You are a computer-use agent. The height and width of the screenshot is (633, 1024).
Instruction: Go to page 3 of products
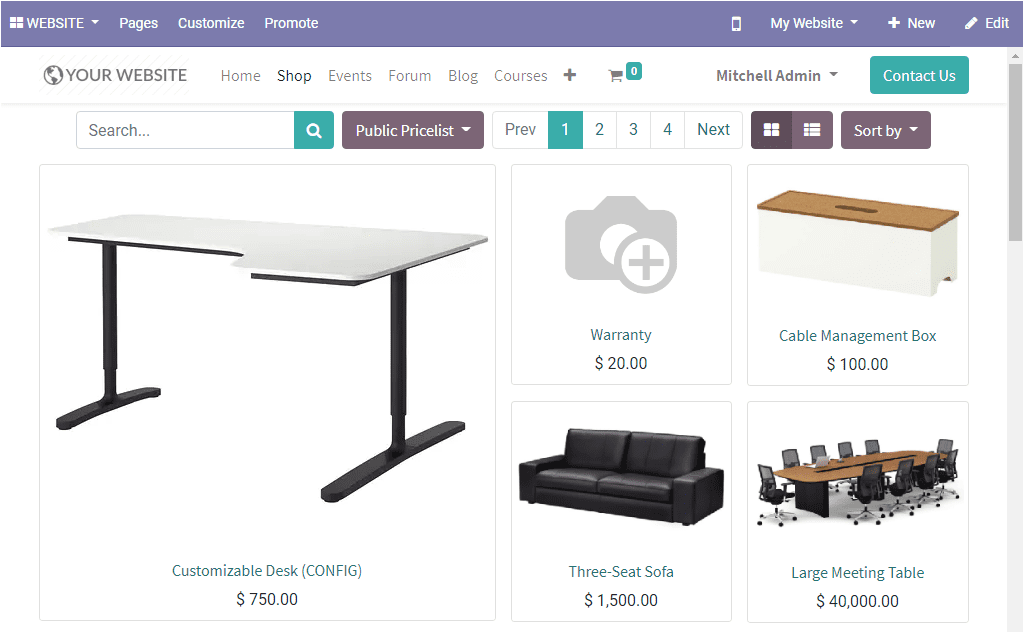click(x=633, y=130)
